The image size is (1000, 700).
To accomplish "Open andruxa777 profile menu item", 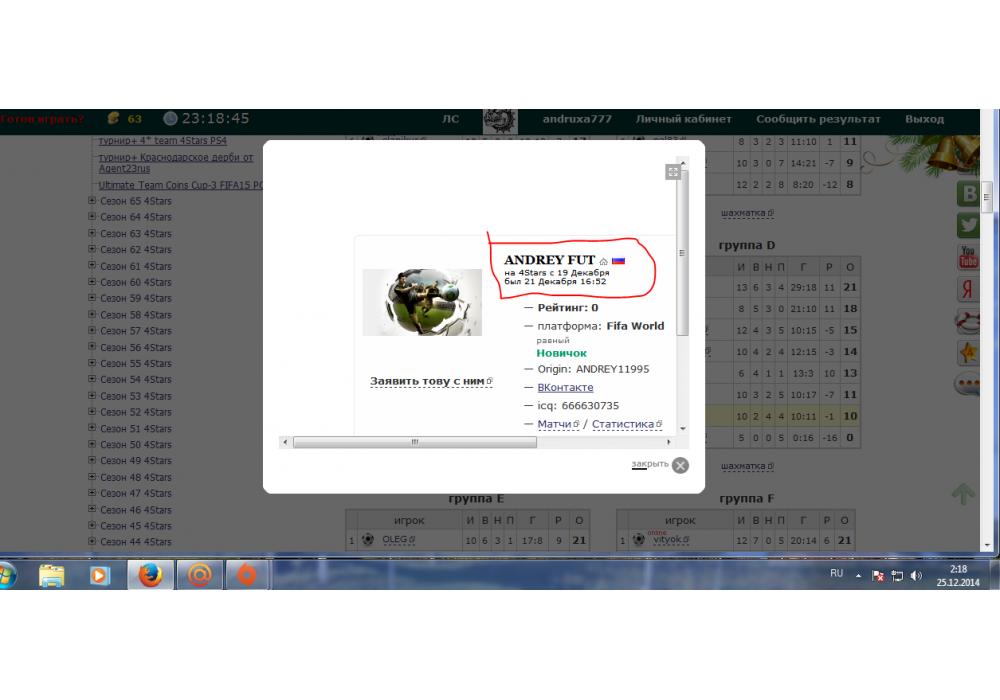I will tap(577, 119).
